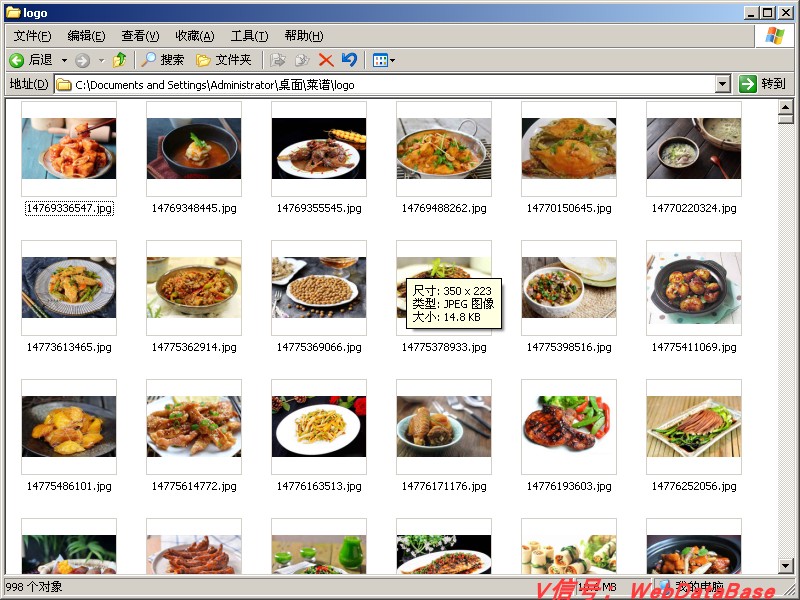
Task: Go up one folder level
Action: point(120,60)
